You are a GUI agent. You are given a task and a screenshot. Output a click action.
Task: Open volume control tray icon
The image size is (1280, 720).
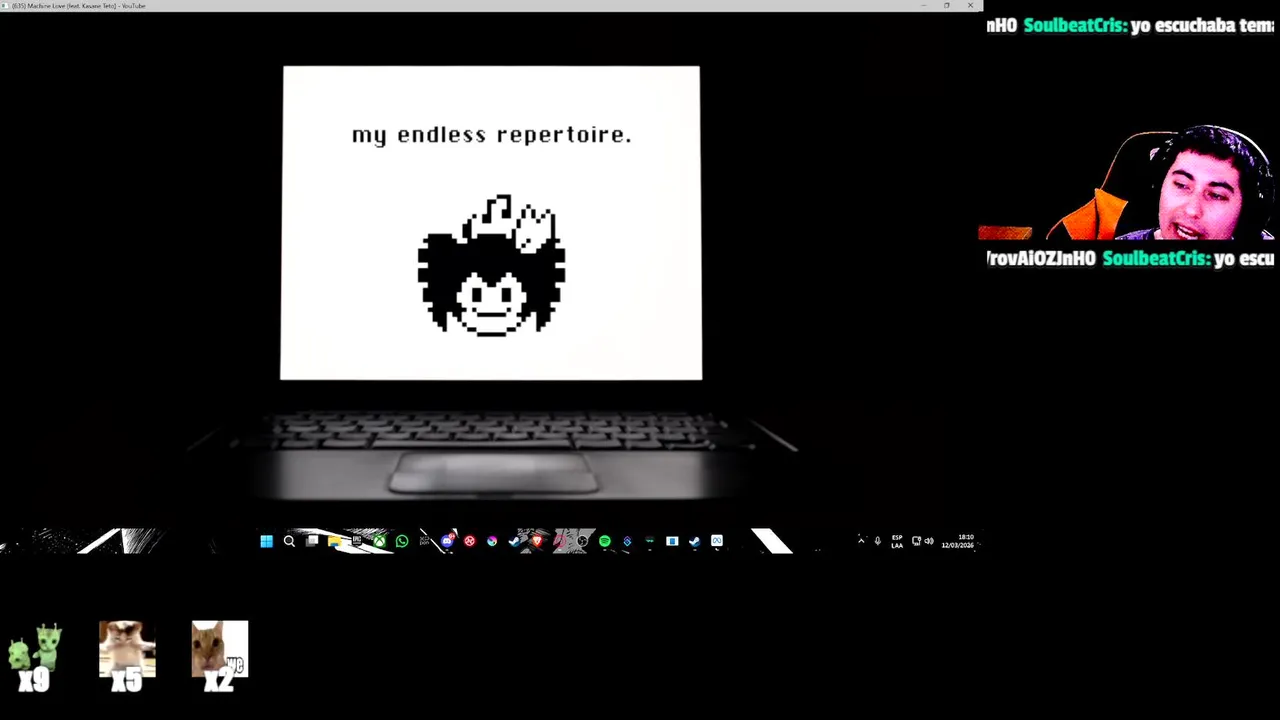click(929, 541)
